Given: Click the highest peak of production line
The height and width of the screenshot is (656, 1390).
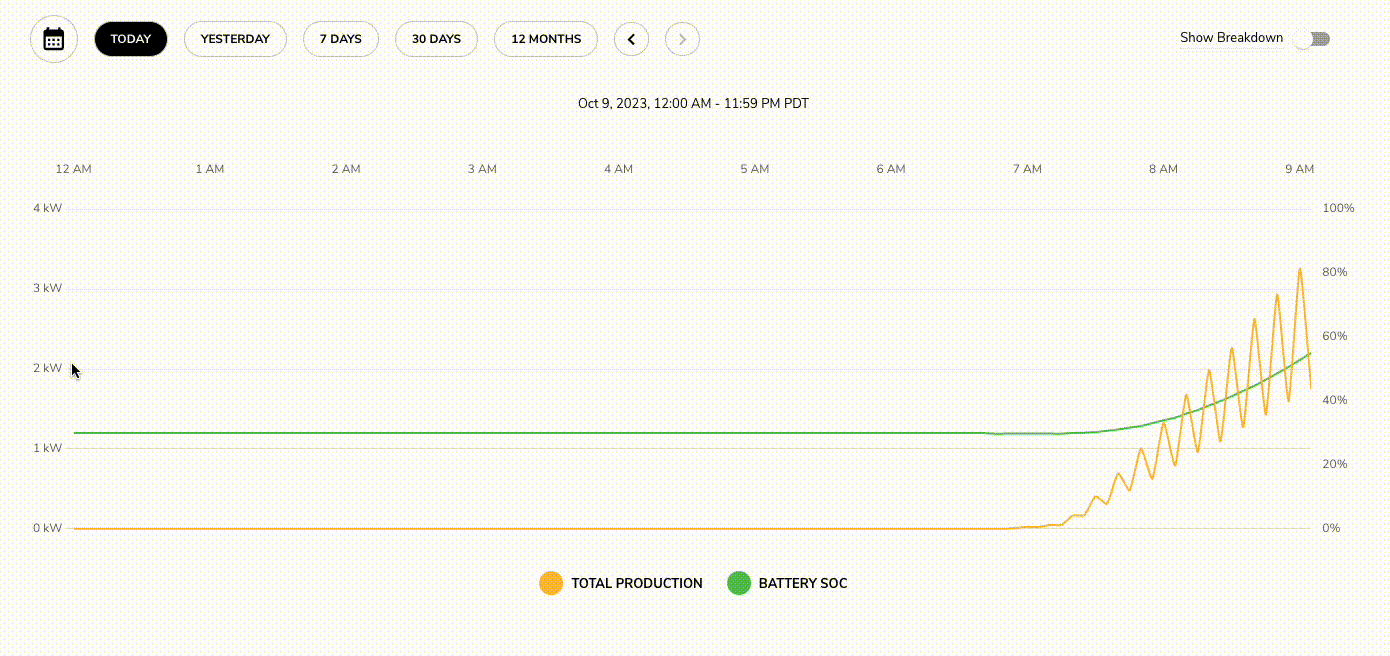Looking at the screenshot, I should coord(1300,269).
